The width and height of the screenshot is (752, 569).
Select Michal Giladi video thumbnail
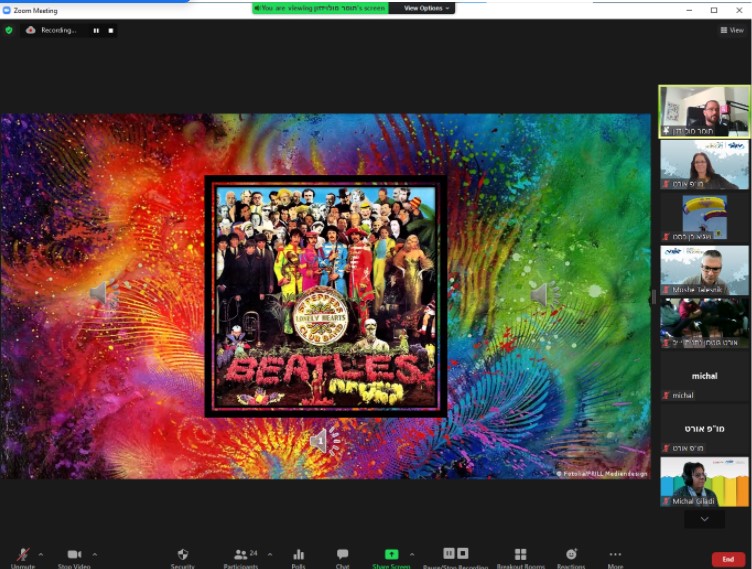704,481
